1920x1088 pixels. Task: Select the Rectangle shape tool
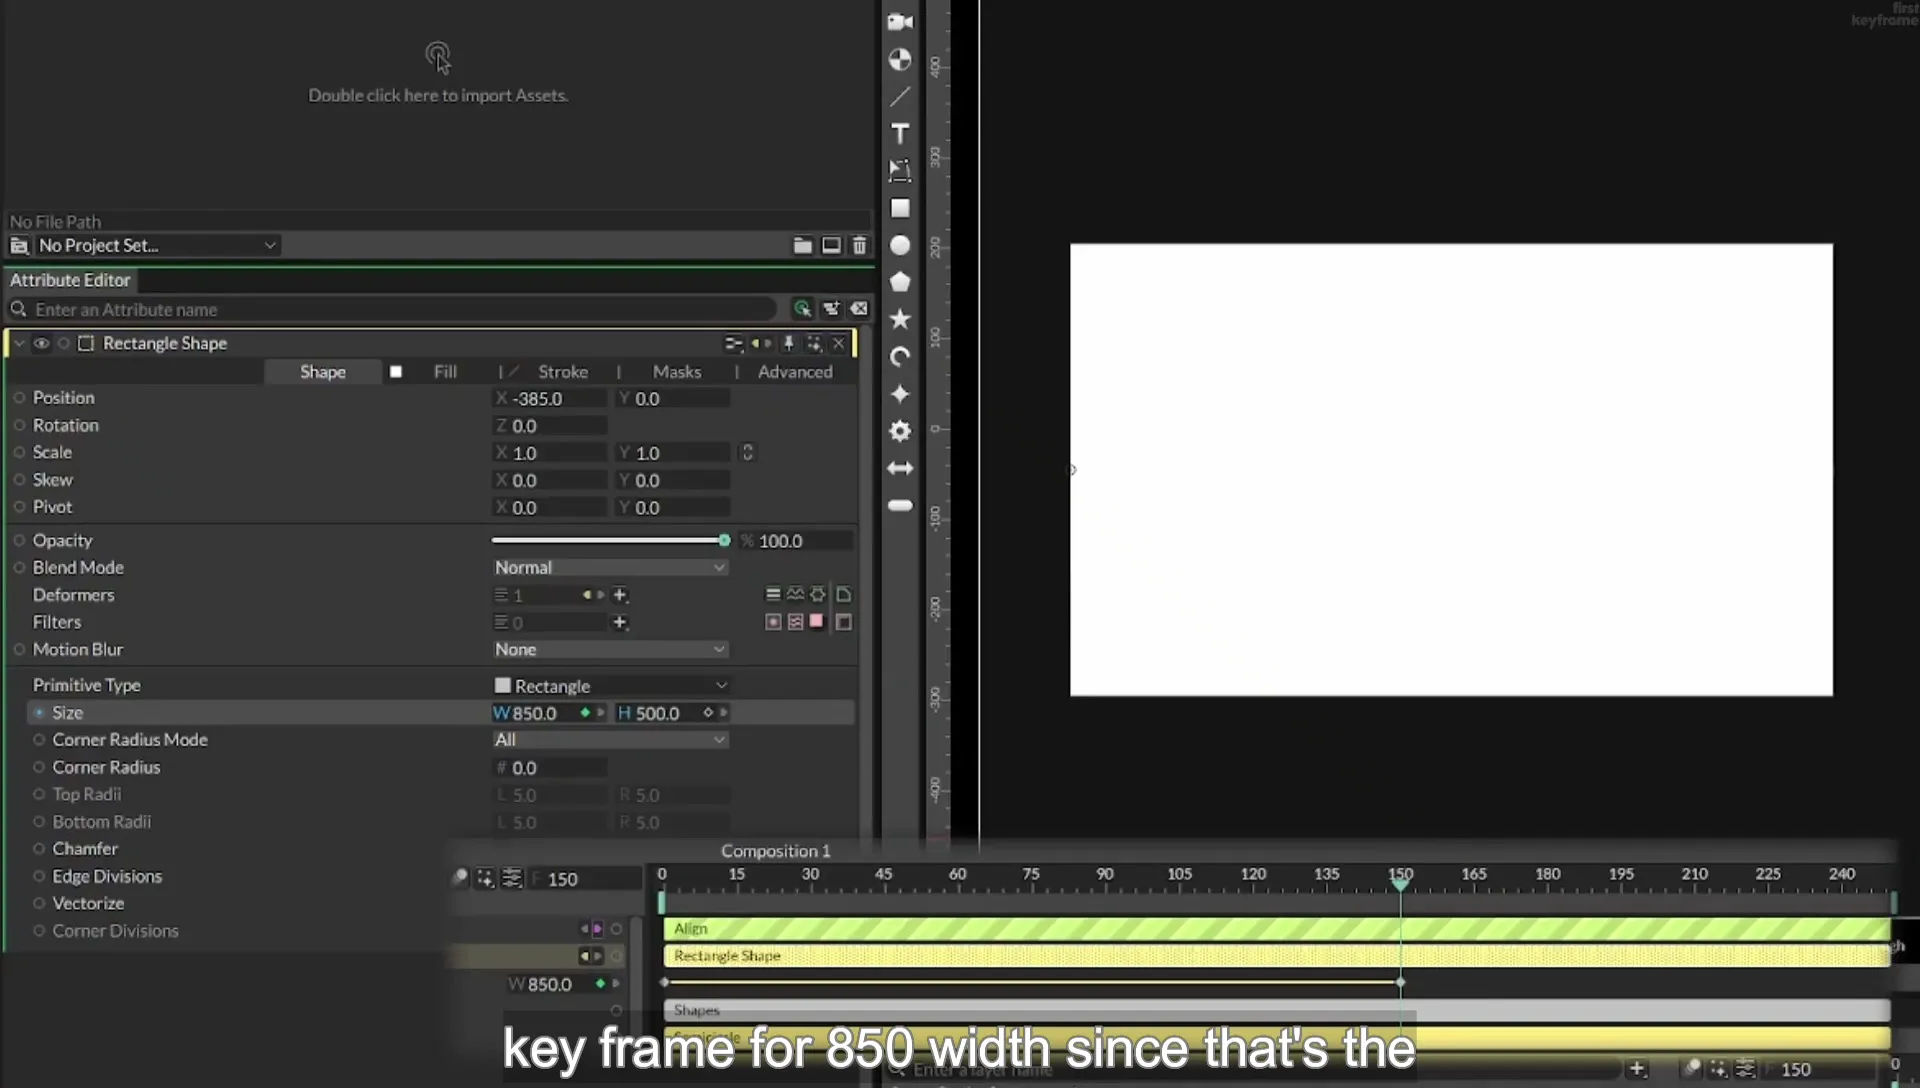[900, 208]
